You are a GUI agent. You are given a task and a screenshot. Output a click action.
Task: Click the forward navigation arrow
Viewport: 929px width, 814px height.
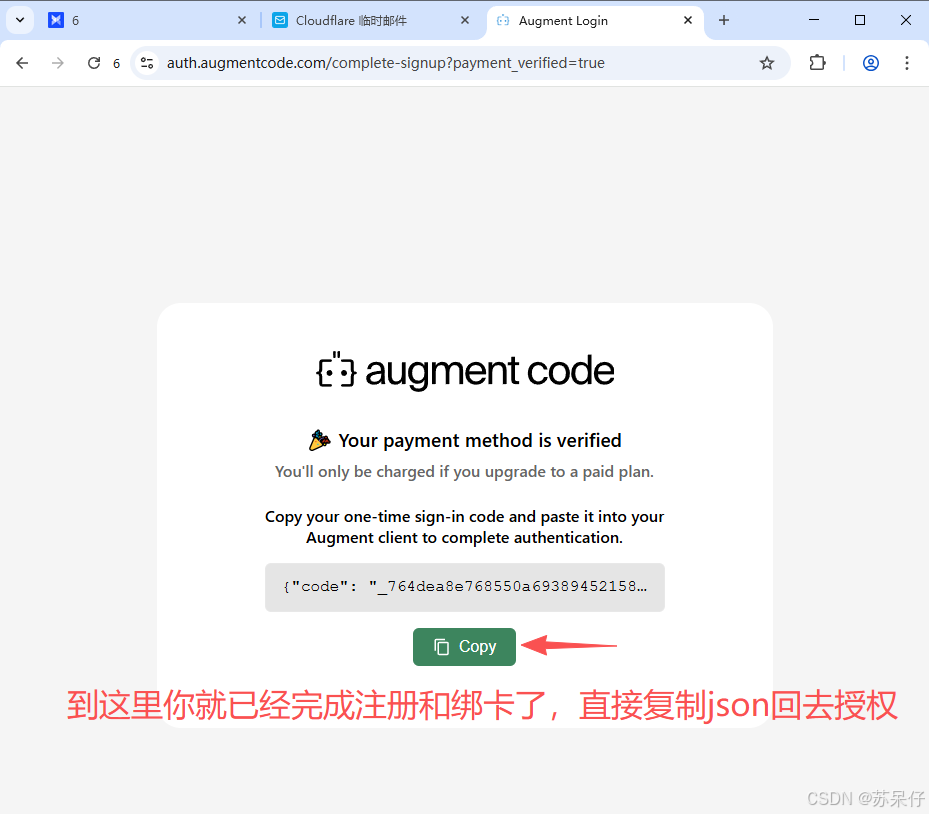57,63
